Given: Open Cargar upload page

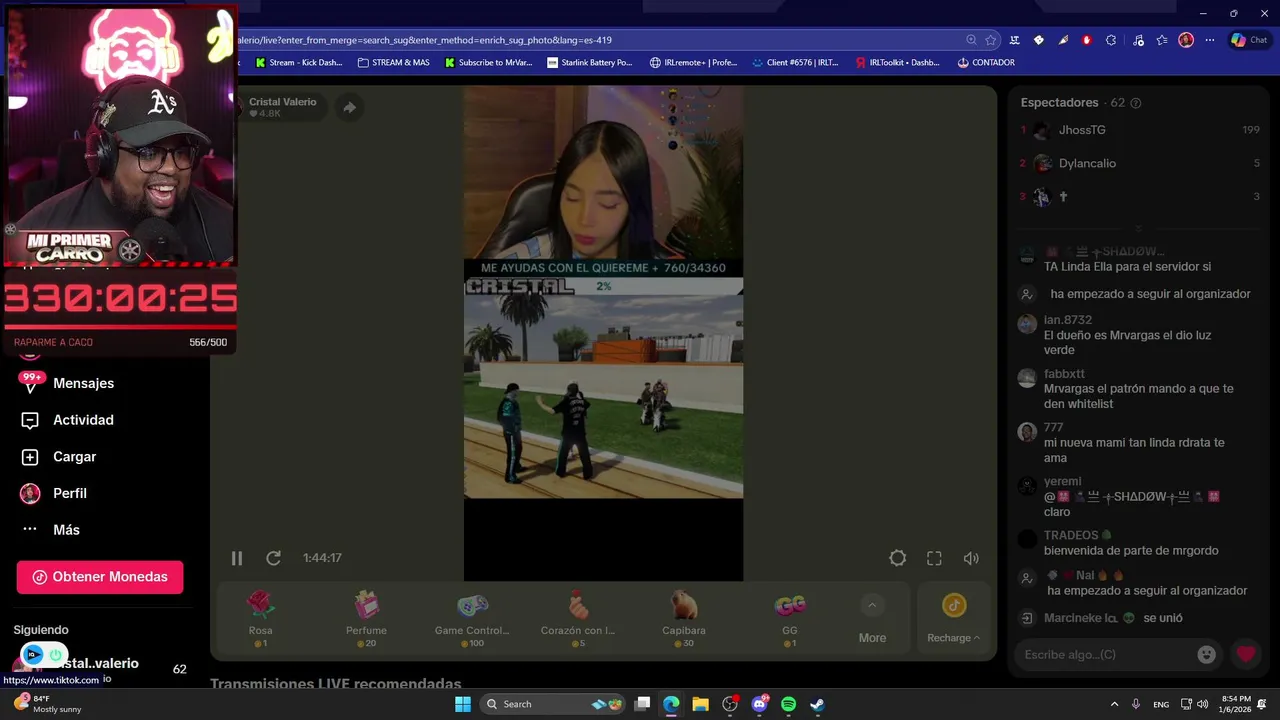Looking at the screenshot, I should (x=74, y=457).
